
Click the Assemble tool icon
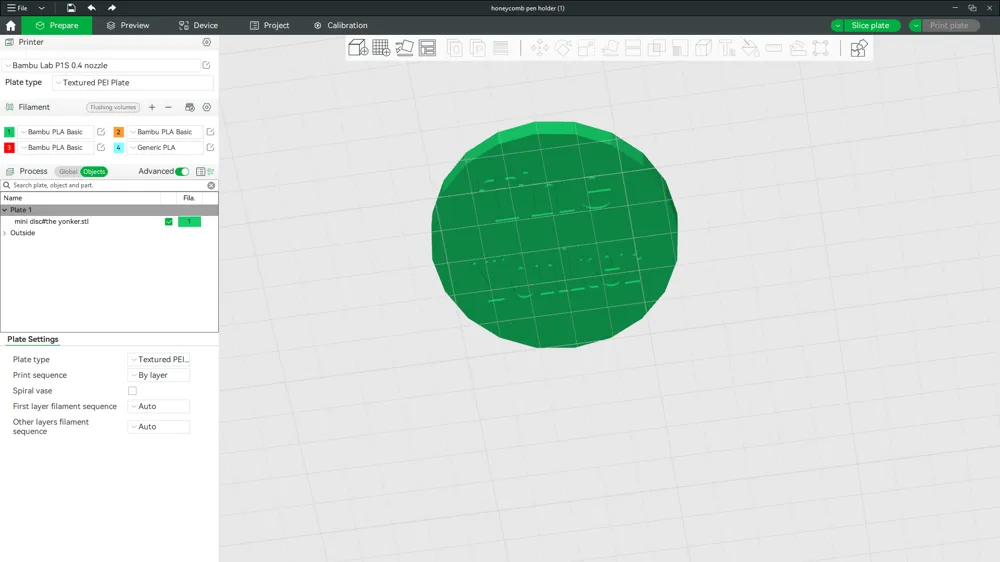[797, 48]
